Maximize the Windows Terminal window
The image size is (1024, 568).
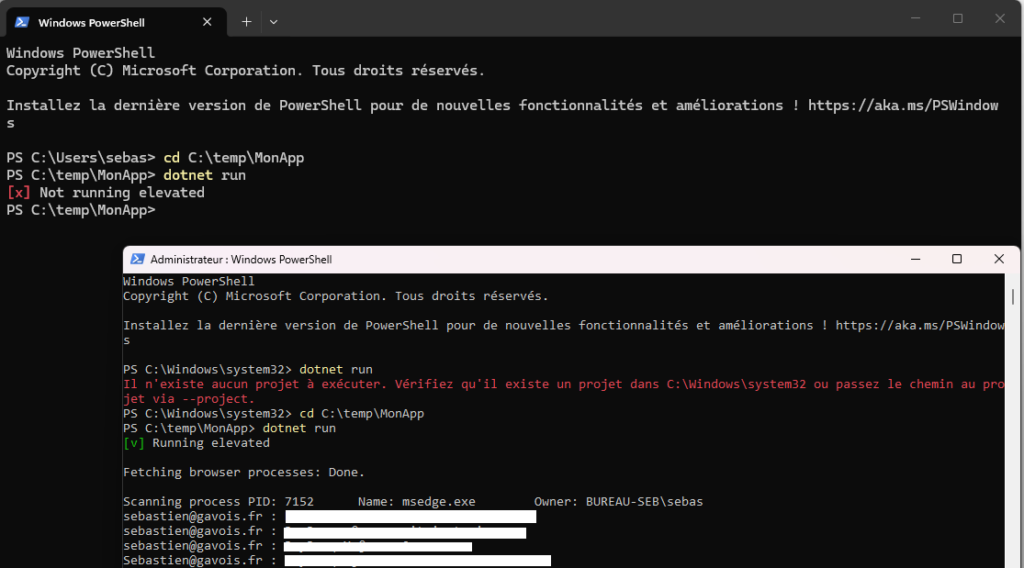(x=957, y=18)
